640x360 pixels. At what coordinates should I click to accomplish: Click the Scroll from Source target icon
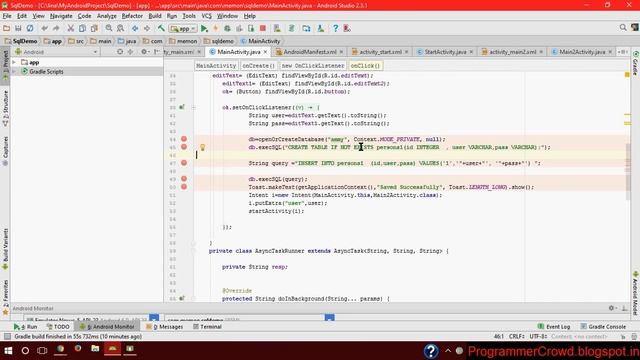click(x=120, y=52)
